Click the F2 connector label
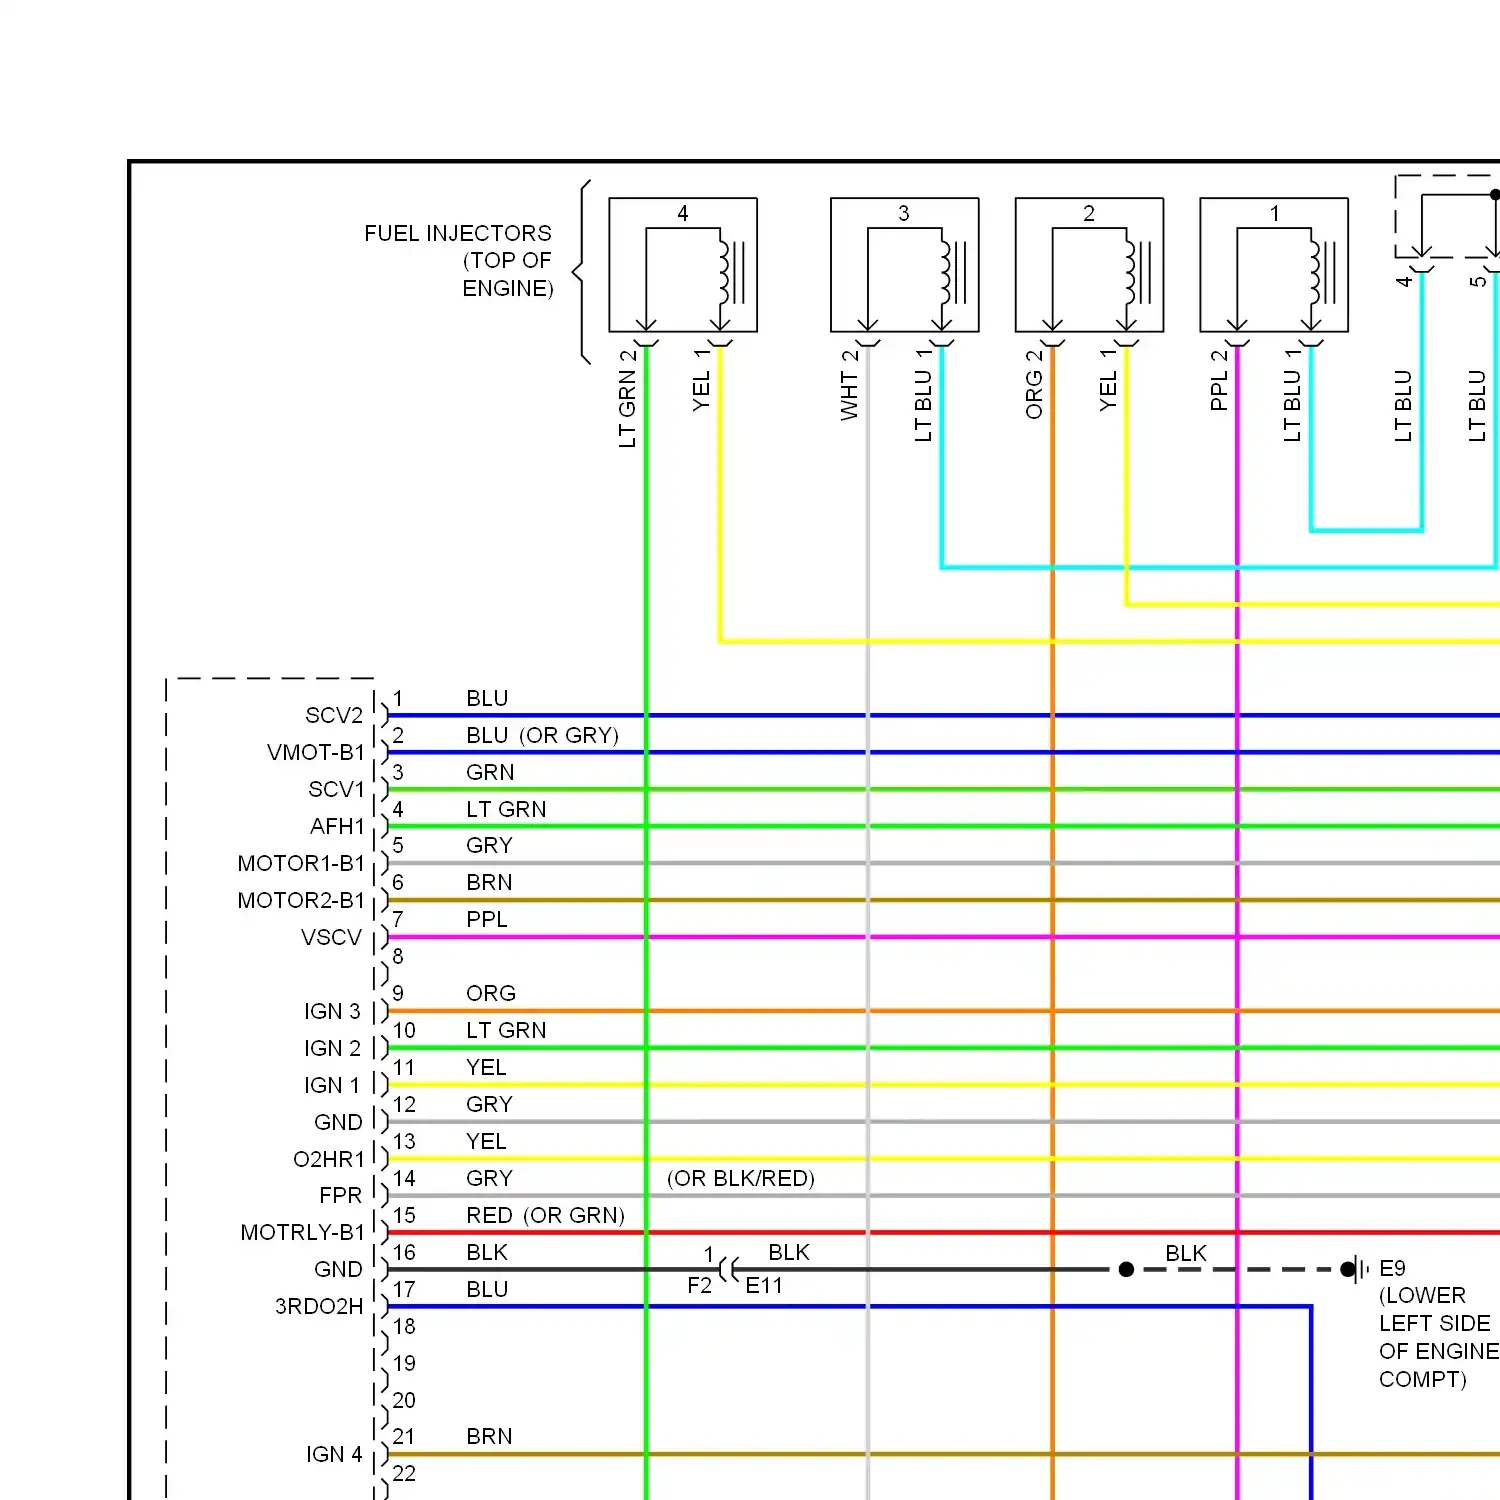The image size is (1500, 1500). 700,1286
